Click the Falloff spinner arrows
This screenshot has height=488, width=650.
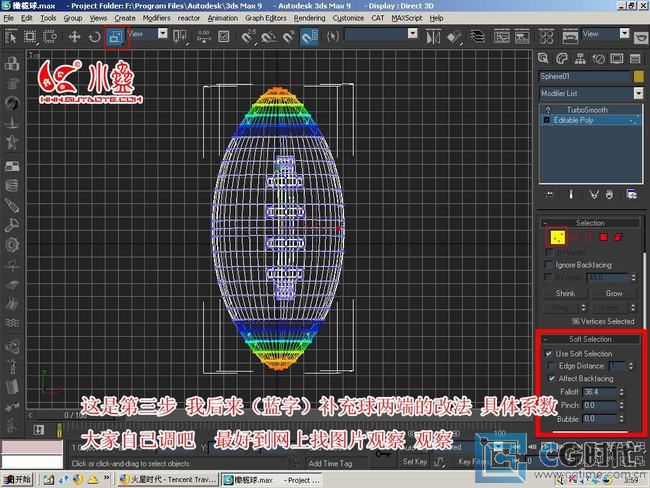(x=621, y=392)
